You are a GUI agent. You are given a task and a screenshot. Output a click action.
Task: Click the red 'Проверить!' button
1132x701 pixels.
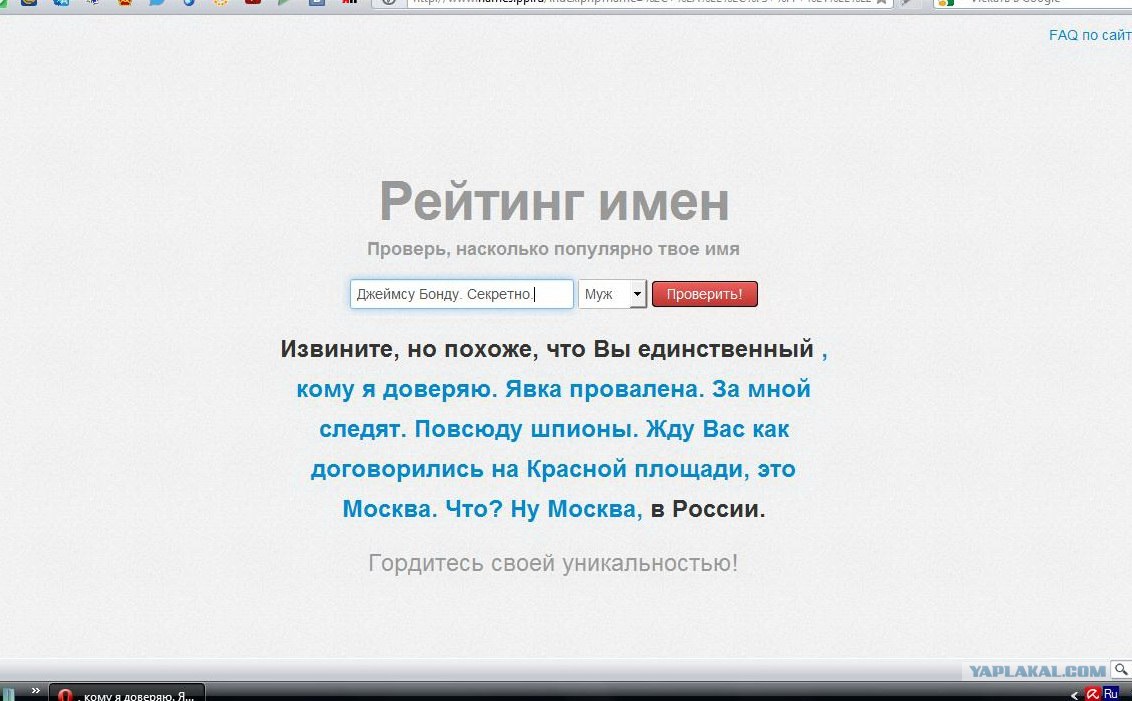tap(705, 294)
